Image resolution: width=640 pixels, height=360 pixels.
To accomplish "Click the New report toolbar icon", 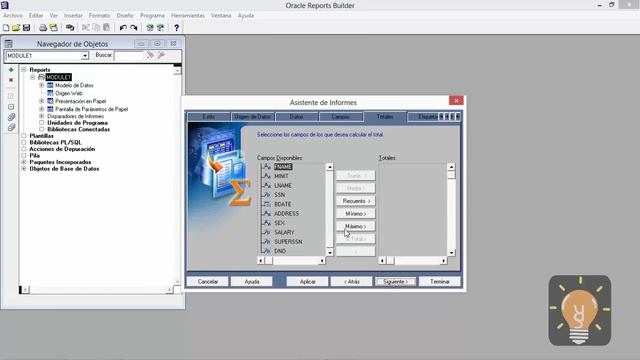I will click(6, 28).
